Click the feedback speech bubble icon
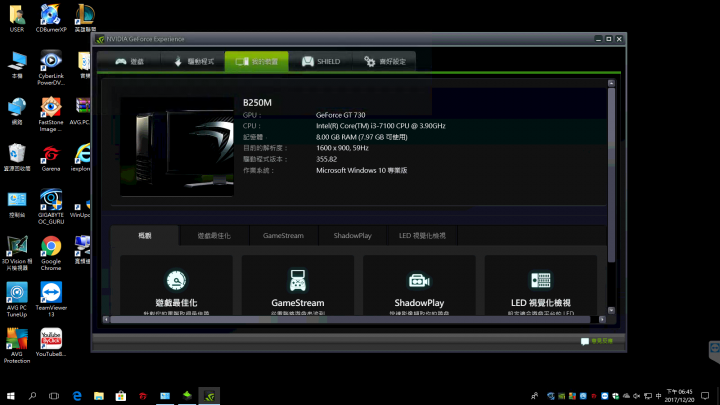 [585, 341]
